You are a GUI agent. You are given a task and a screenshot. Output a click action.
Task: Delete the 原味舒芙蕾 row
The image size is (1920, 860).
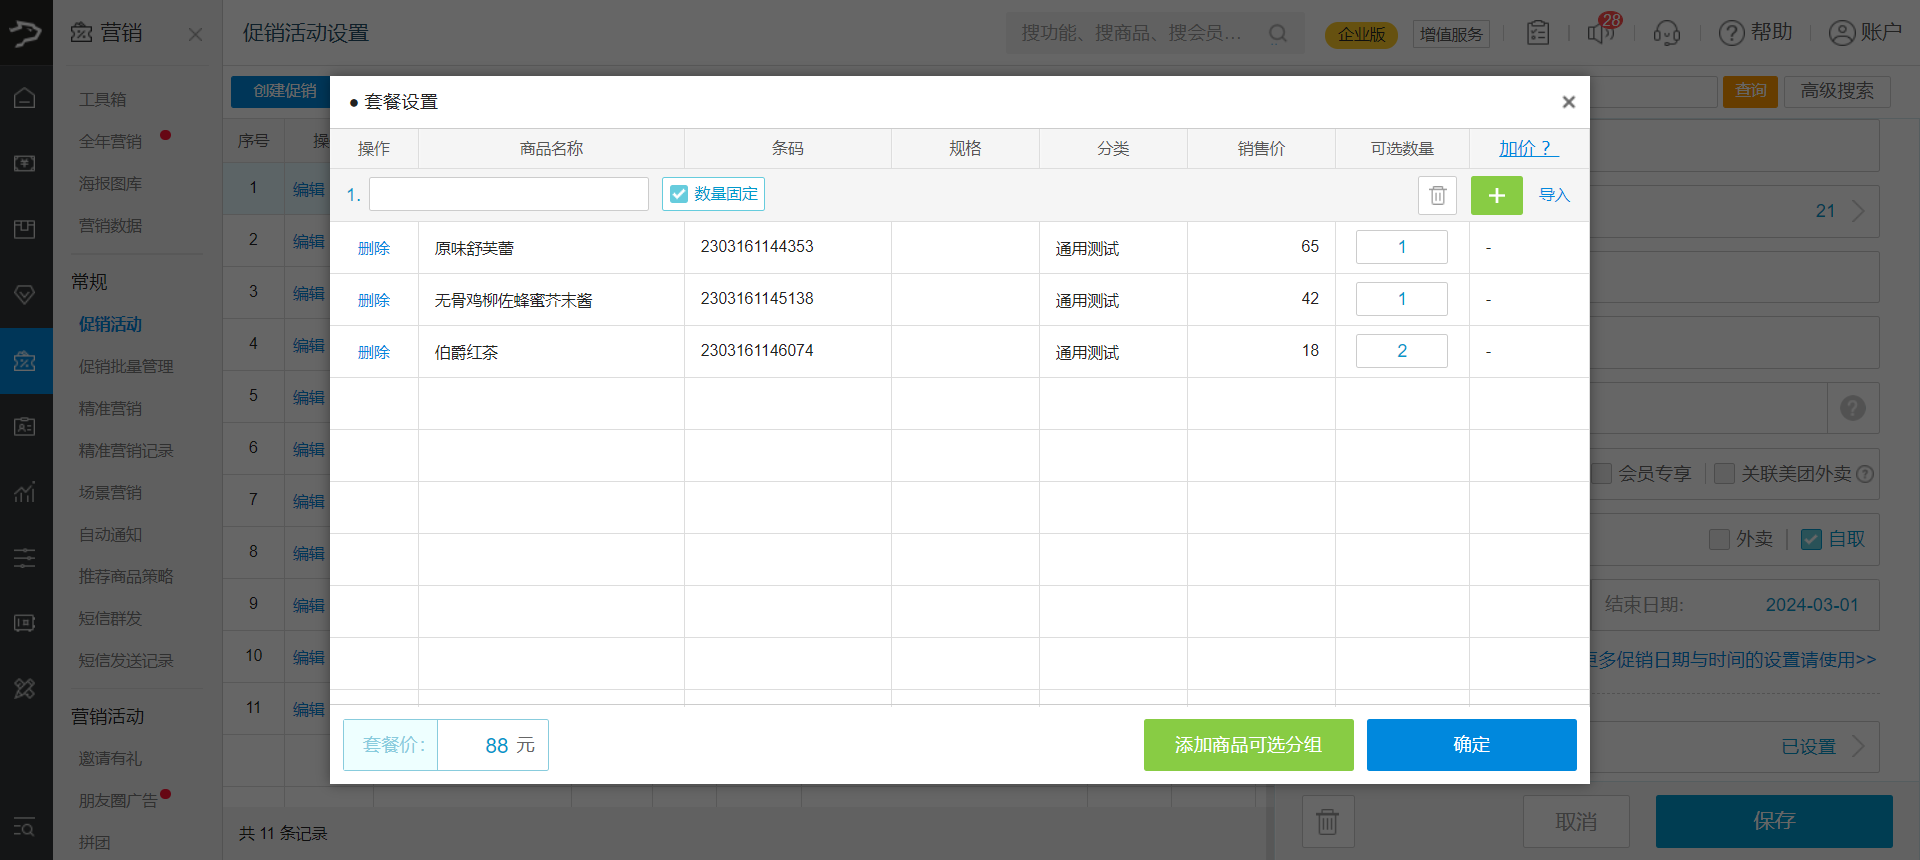[374, 248]
